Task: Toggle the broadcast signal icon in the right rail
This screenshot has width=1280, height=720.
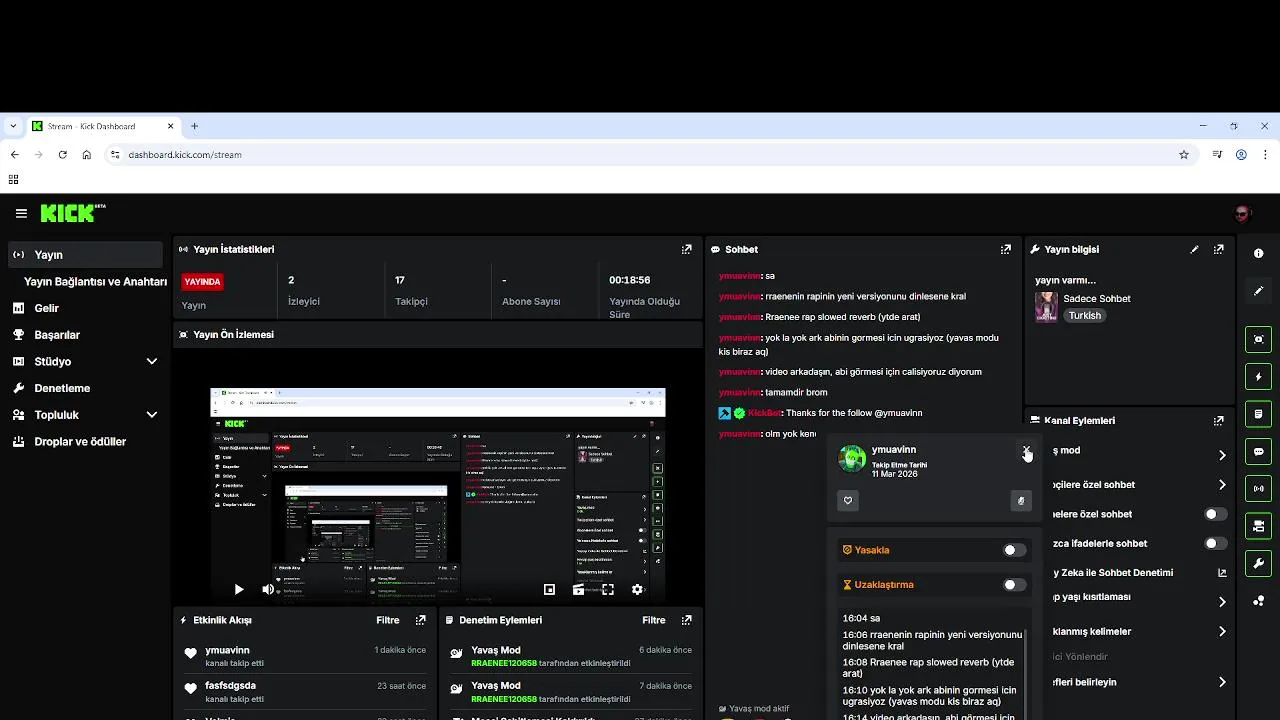Action: pyautogui.click(x=1259, y=489)
